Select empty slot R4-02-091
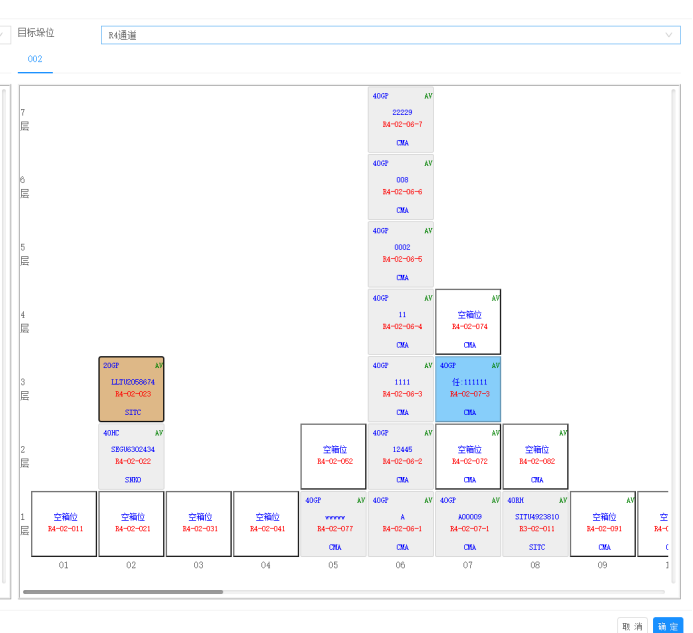 tap(603, 523)
